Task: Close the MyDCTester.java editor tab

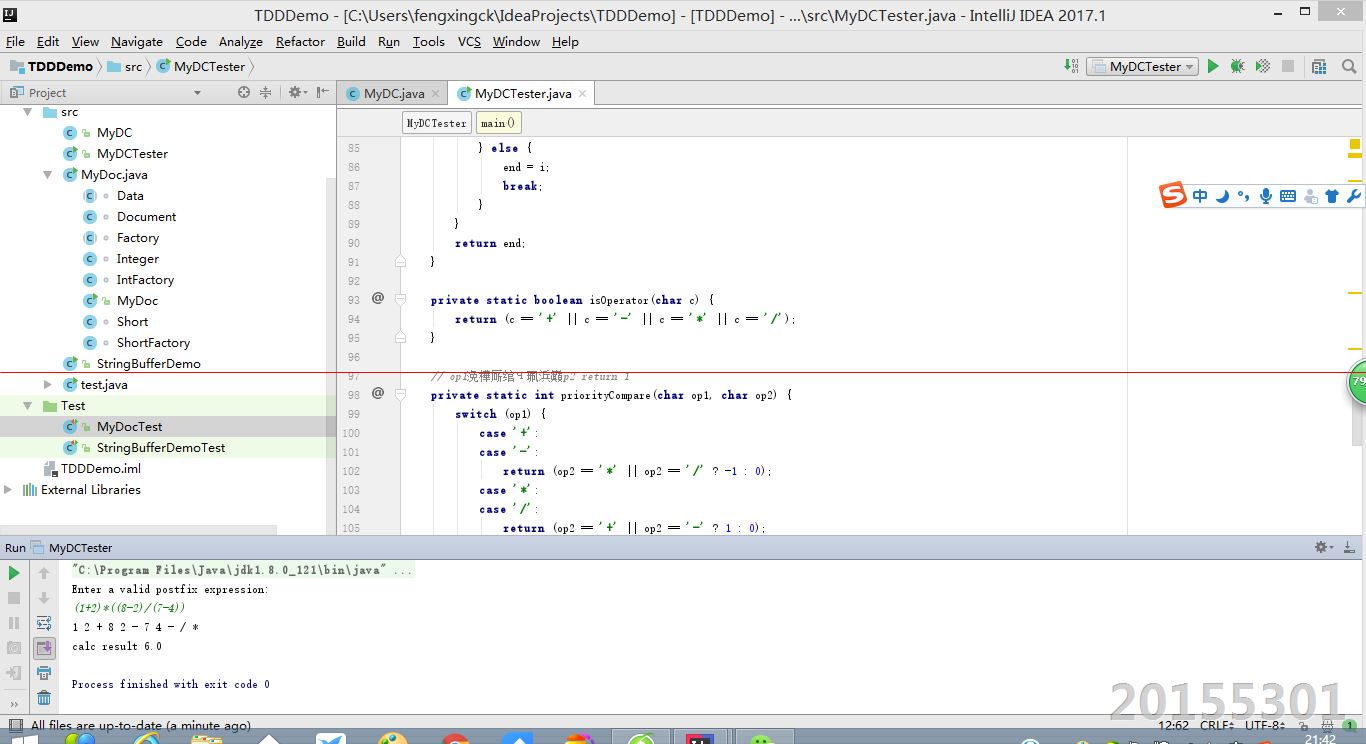Action: (582, 93)
